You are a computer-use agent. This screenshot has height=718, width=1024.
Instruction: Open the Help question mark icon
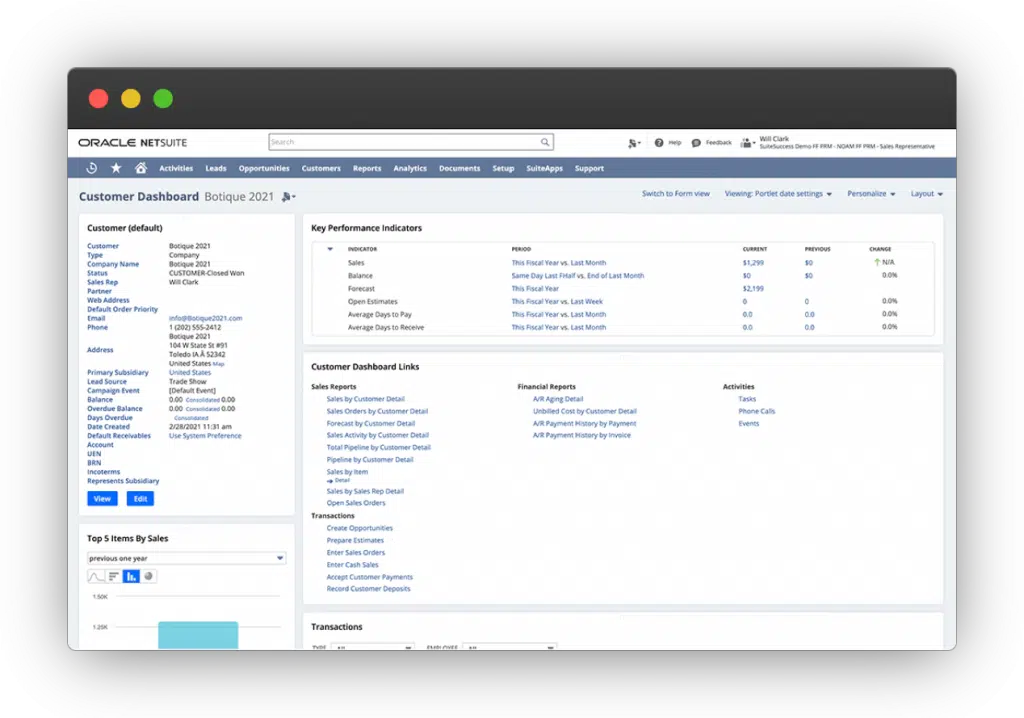(659, 142)
